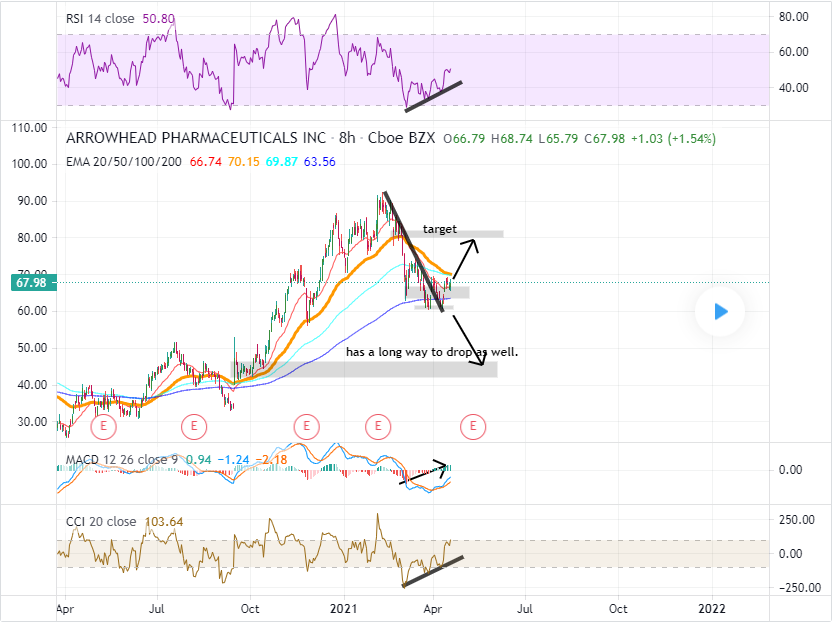Select the EMA 20/50/100/200 indicator label

click(123, 162)
